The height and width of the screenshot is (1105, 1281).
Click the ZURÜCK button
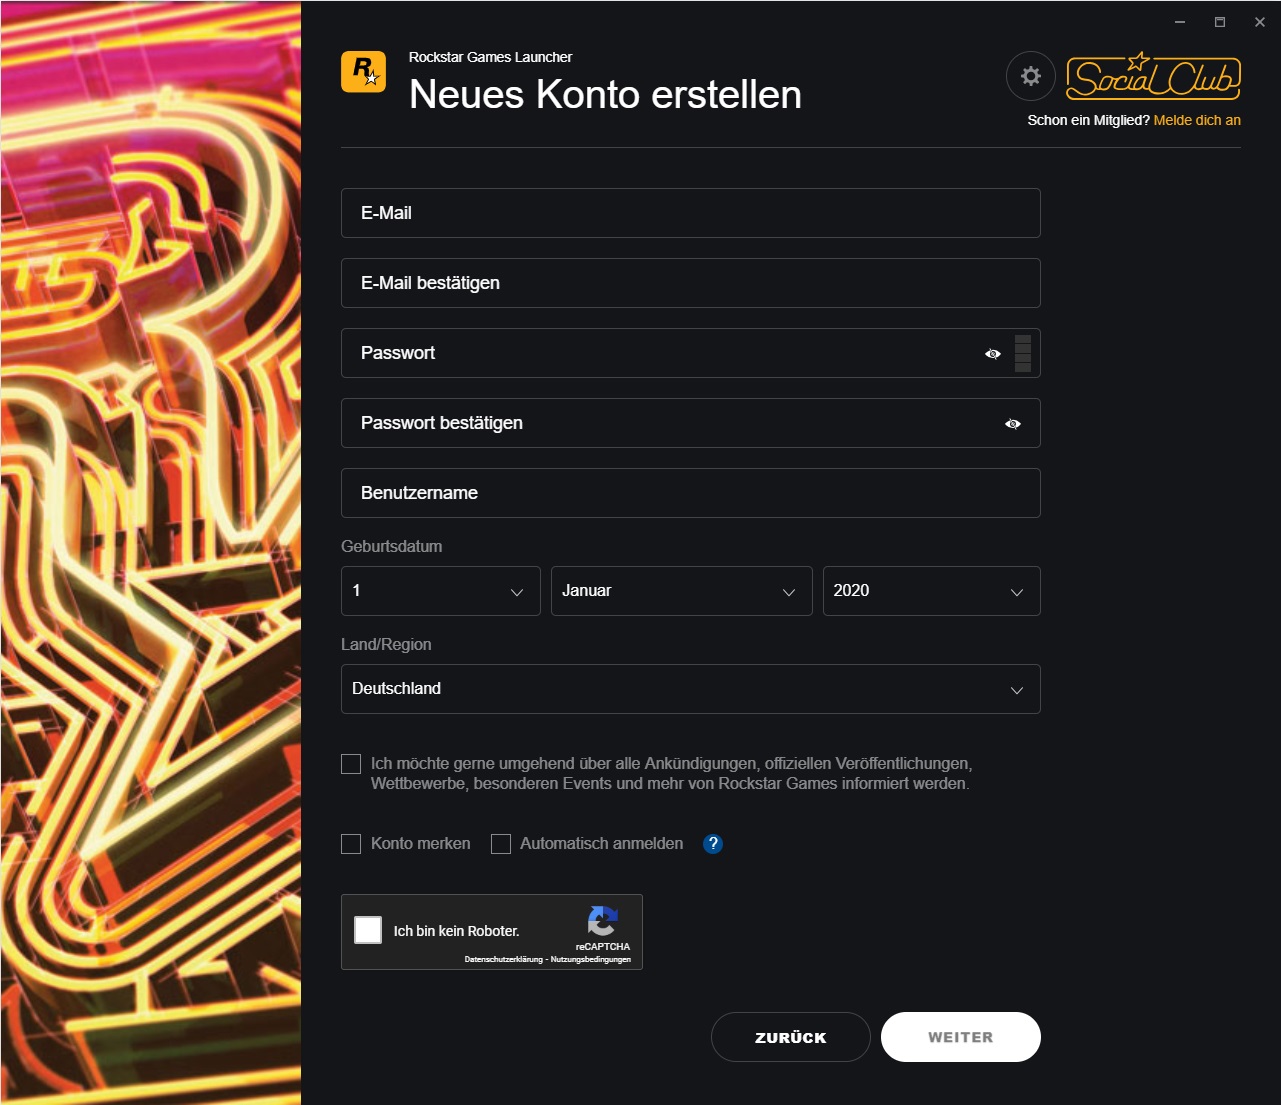[x=790, y=1037]
